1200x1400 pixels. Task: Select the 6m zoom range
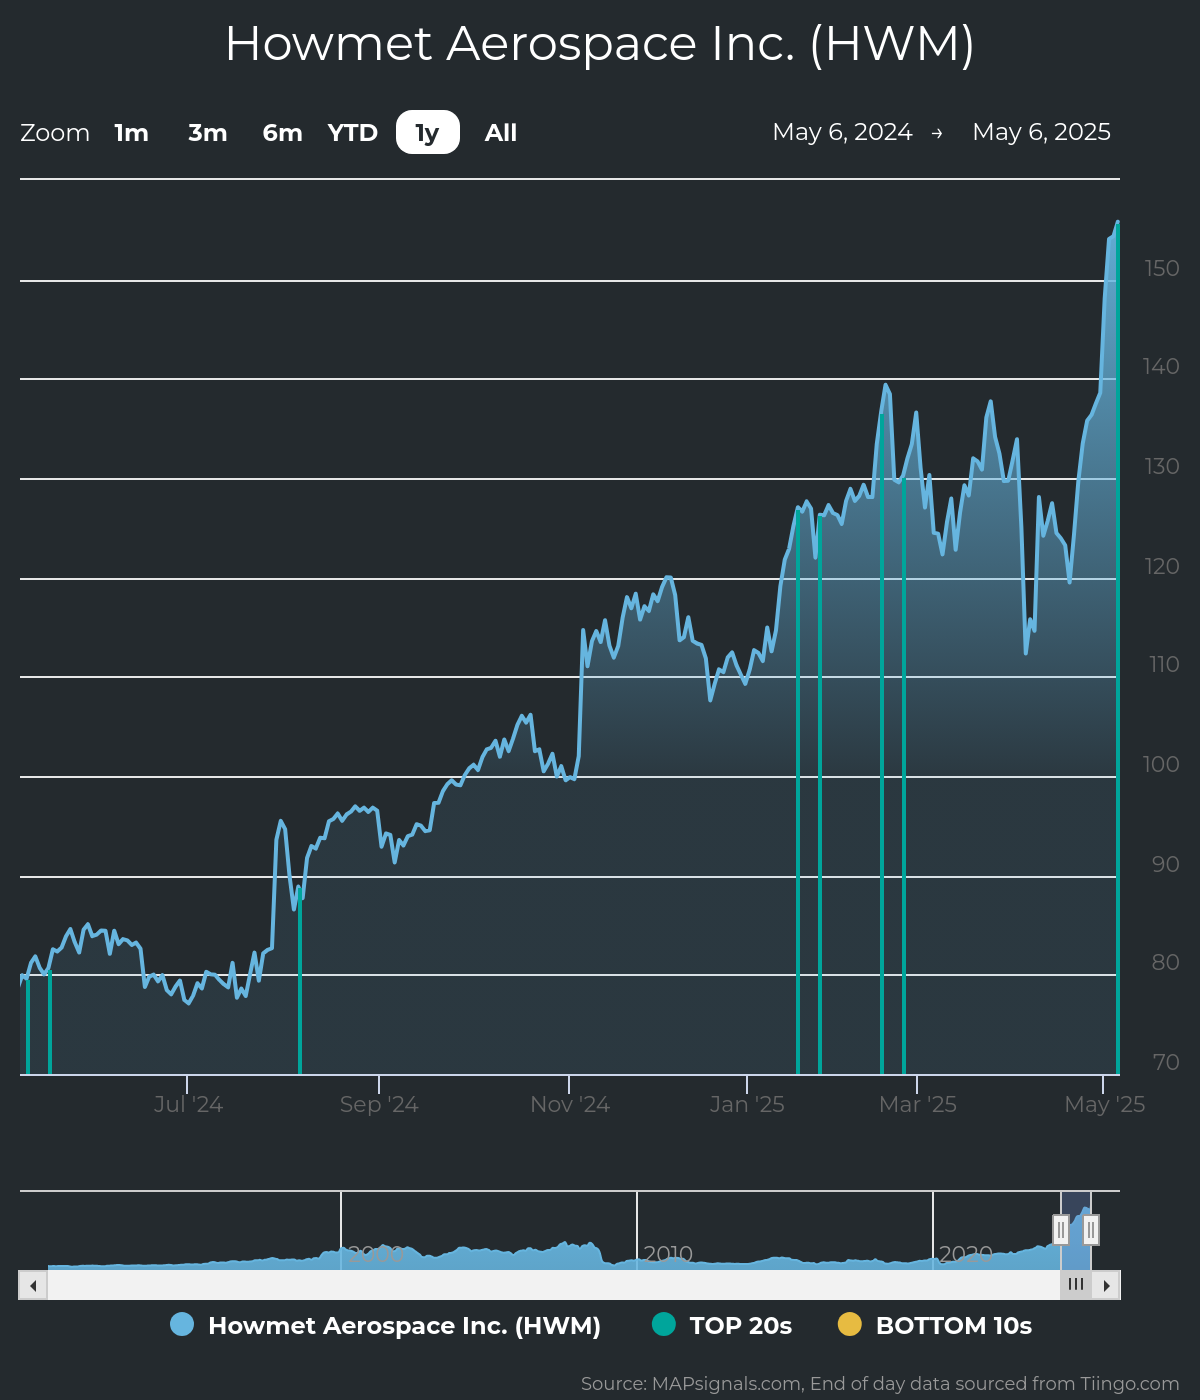pyautogui.click(x=282, y=132)
